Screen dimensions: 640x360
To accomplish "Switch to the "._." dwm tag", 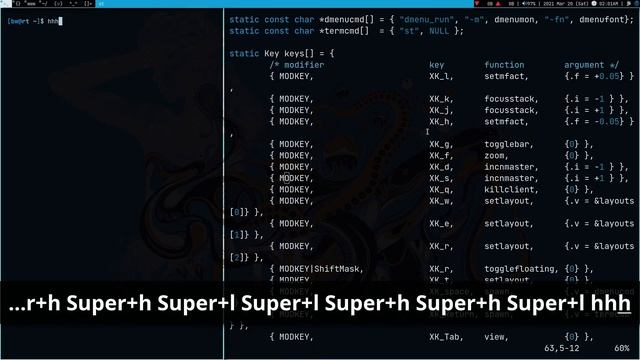I will [73, 4].
